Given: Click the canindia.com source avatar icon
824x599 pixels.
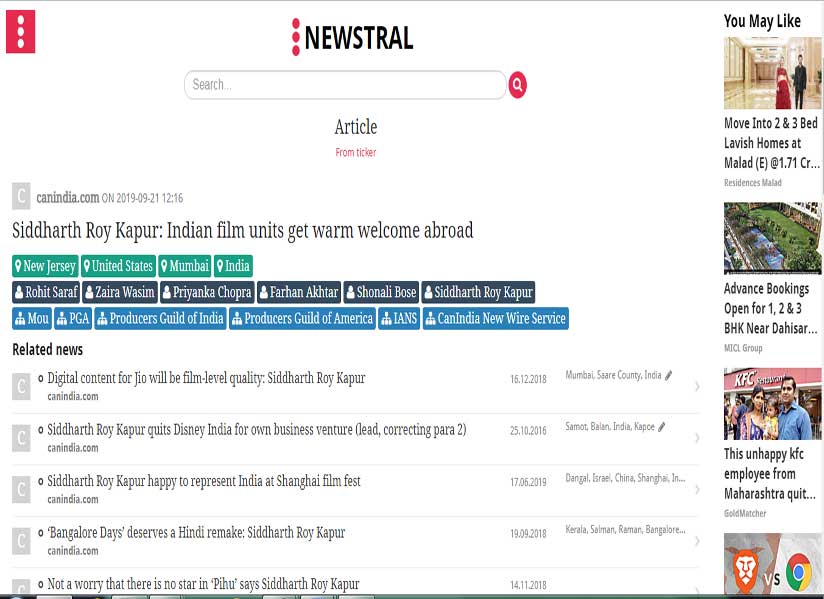Looking at the screenshot, I should click(x=21, y=197).
